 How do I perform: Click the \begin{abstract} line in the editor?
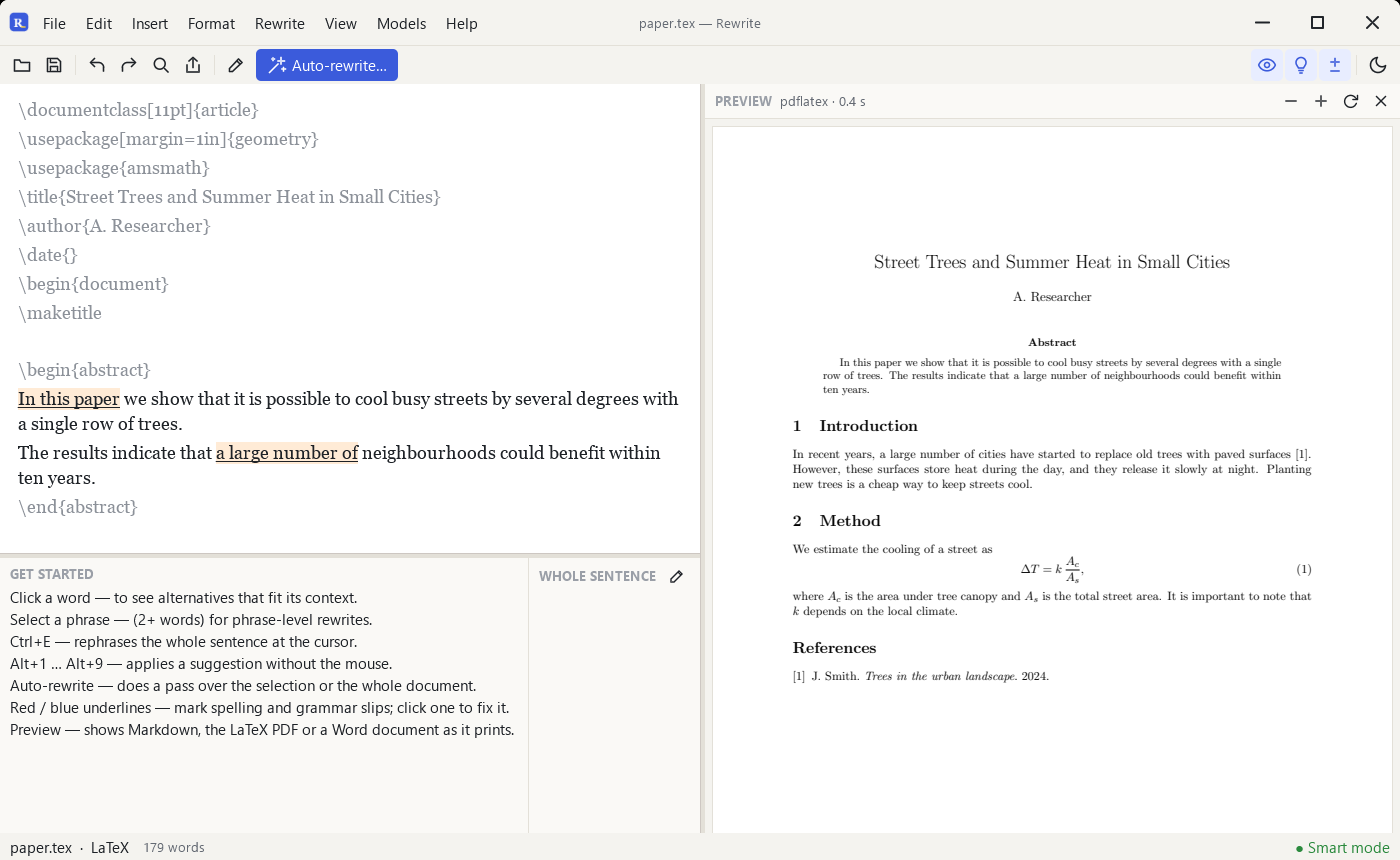coord(84,370)
